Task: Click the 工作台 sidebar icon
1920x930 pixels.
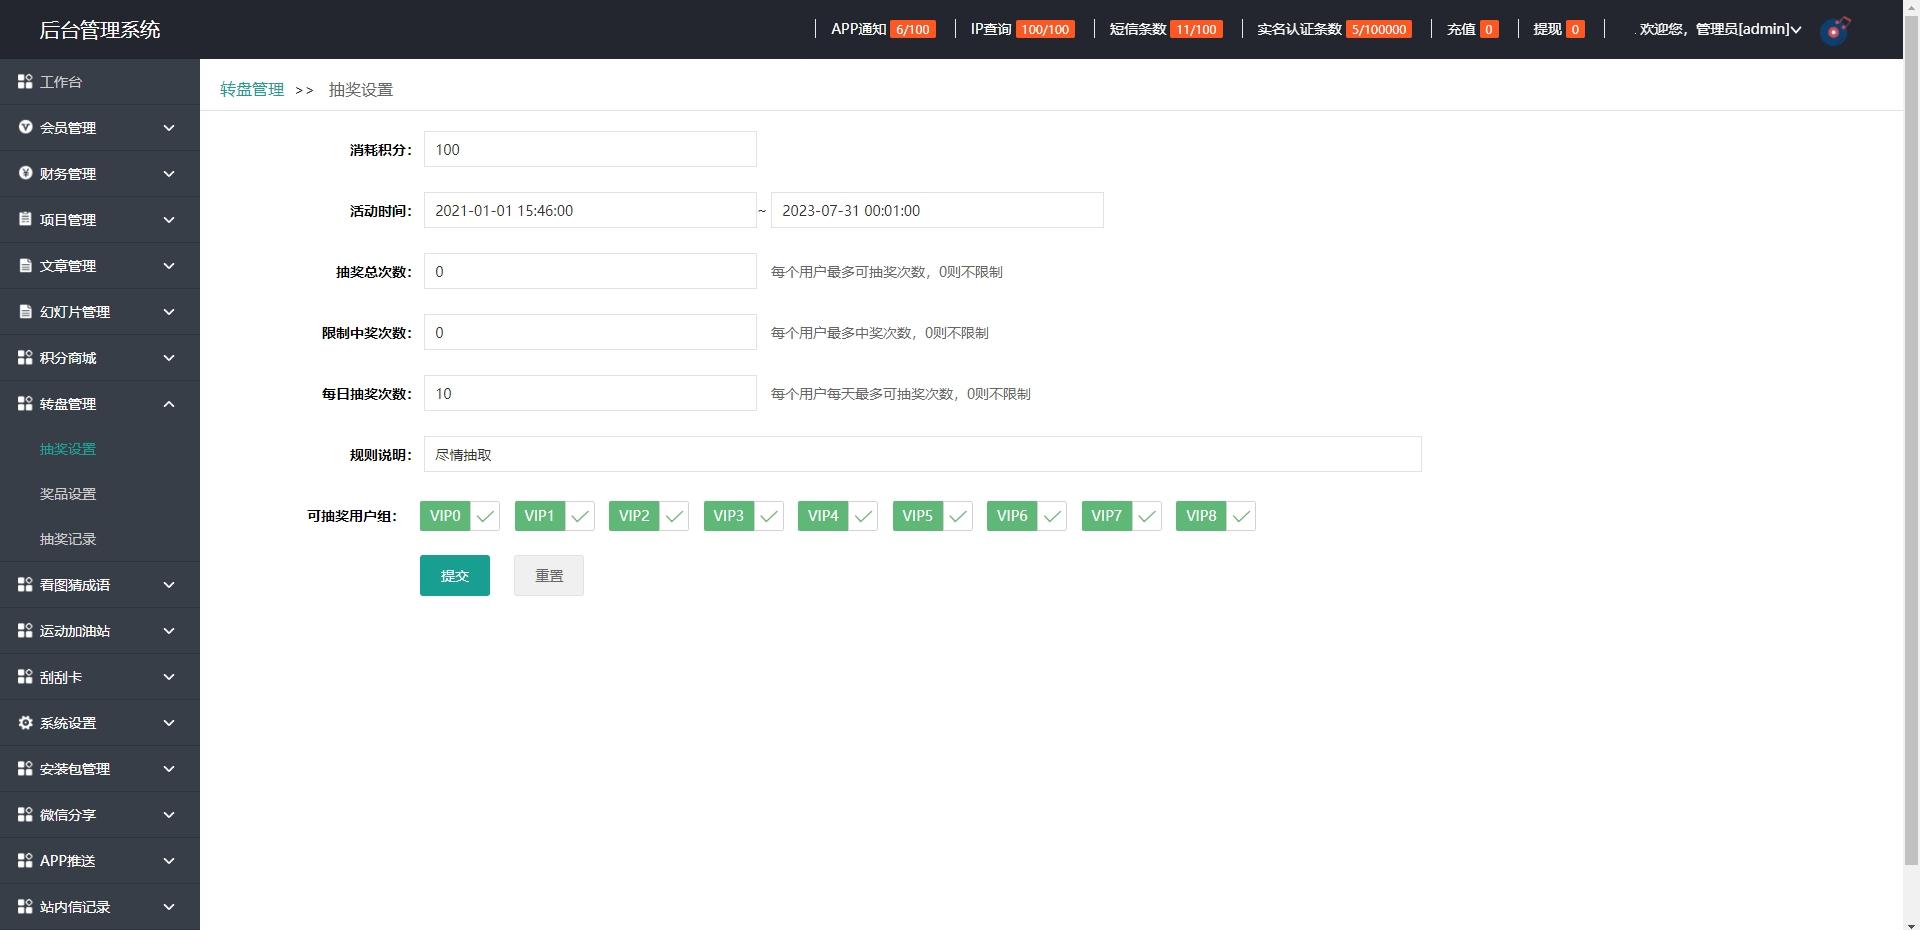Action: 25,81
